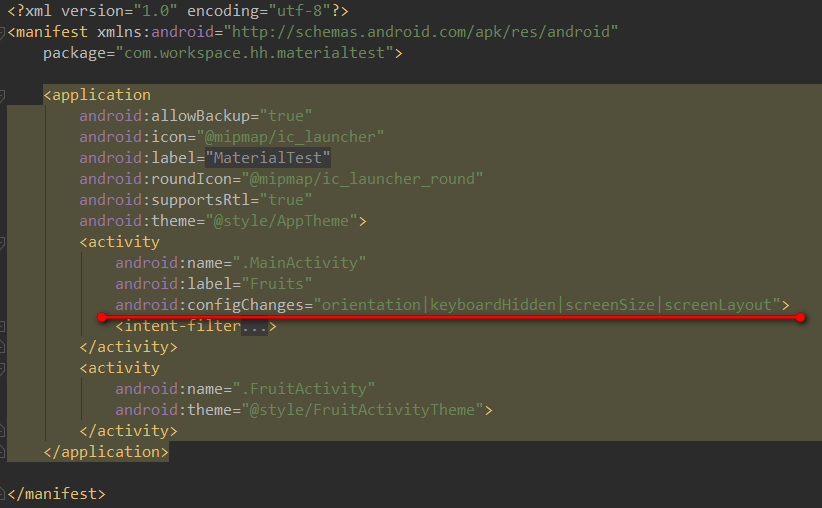Screen dimensions: 822x508
Task: Click the orientation config value
Action: point(371,305)
